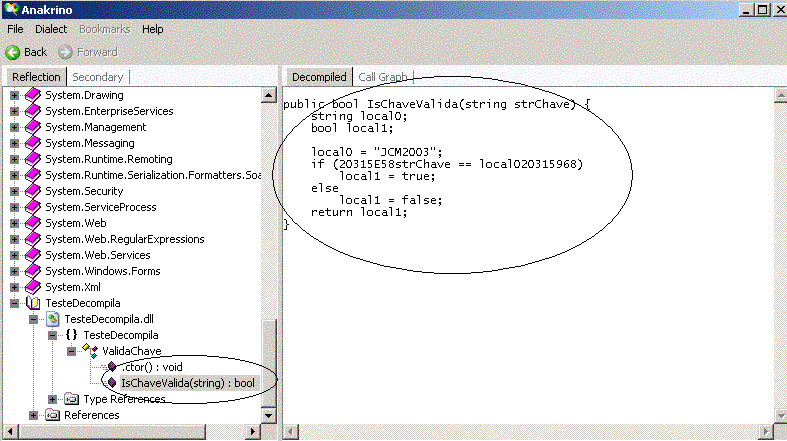Select the .ctor() : void item
Screen dimensions: 787x441
152,367
